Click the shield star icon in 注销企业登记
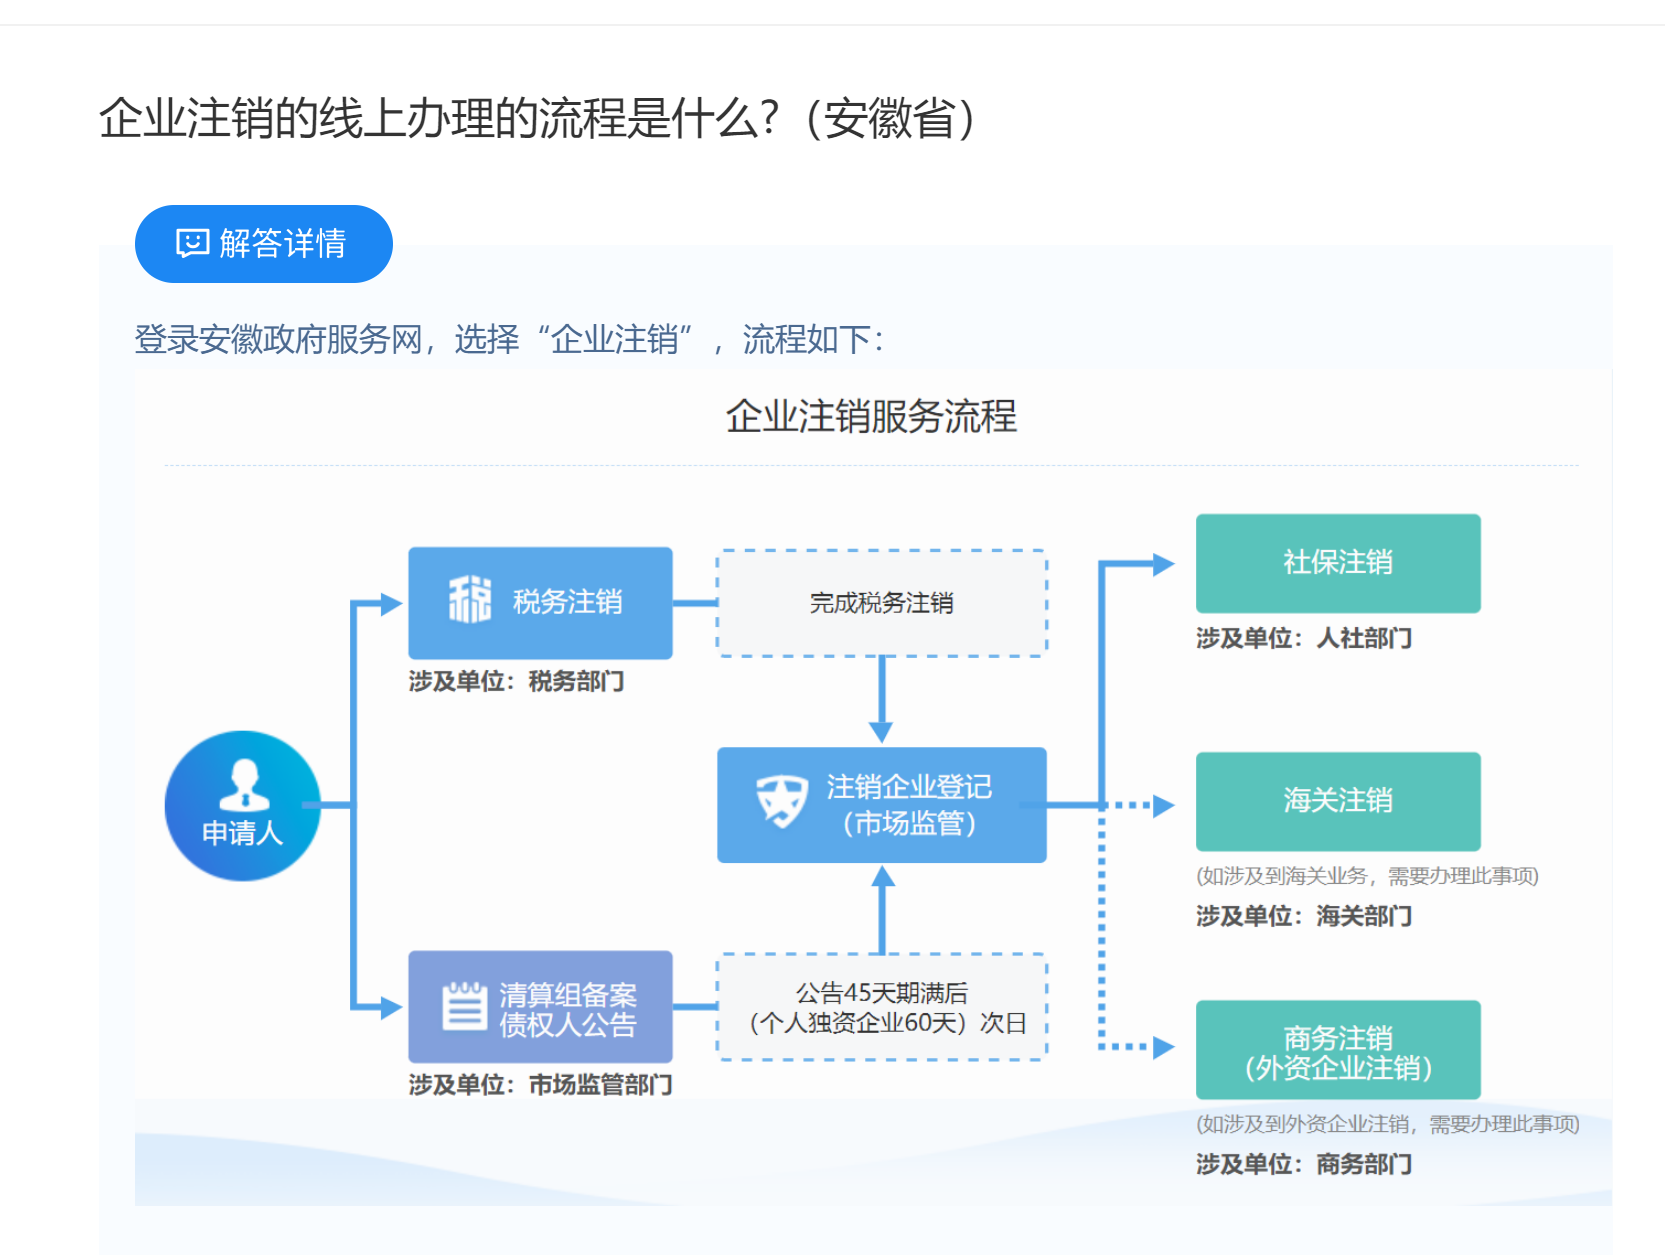 [x=781, y=802]
